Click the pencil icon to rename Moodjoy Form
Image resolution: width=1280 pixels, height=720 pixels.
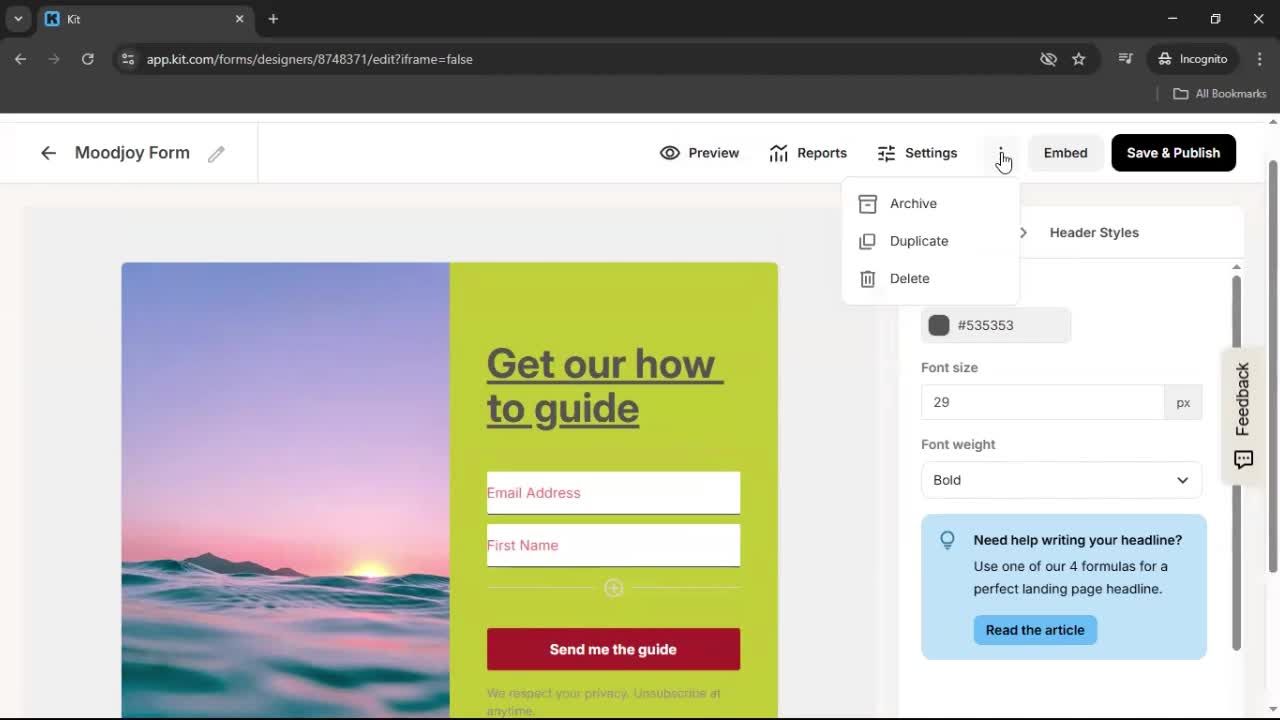coord(216,153)
